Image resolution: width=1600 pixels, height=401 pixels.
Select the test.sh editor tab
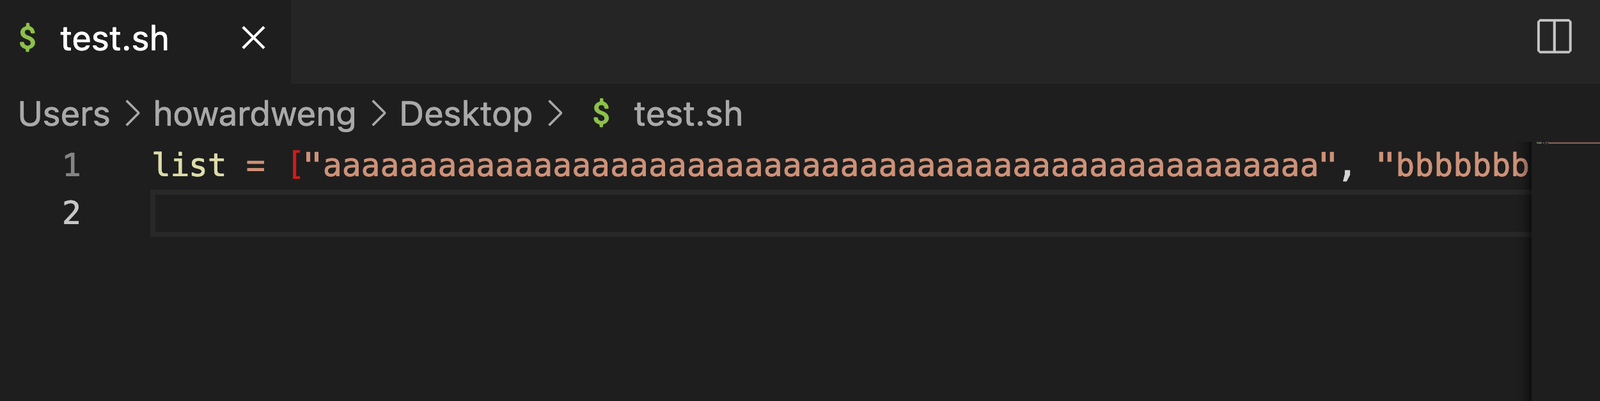[114, 39]
